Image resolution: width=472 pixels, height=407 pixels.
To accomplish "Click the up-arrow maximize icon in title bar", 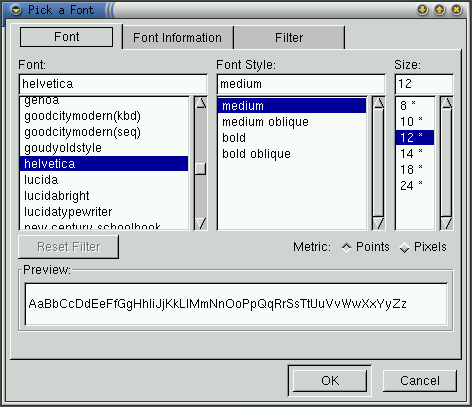I will (x=440, y=10).
